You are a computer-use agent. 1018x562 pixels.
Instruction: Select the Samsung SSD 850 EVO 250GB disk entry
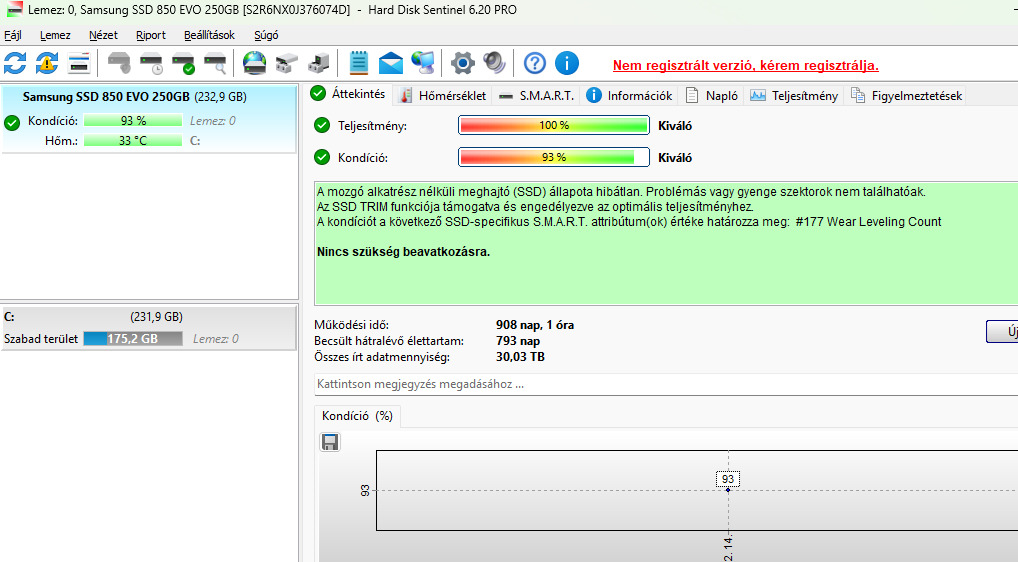(149, 119)
